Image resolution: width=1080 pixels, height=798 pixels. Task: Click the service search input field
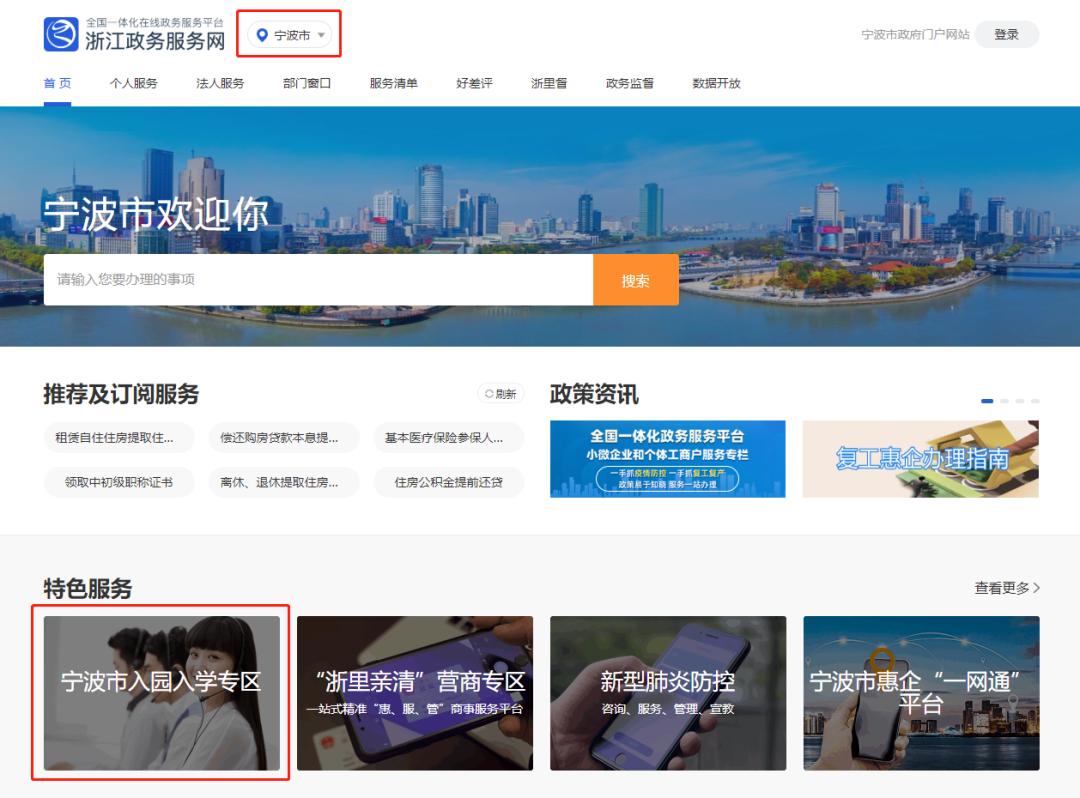(320, 280)
